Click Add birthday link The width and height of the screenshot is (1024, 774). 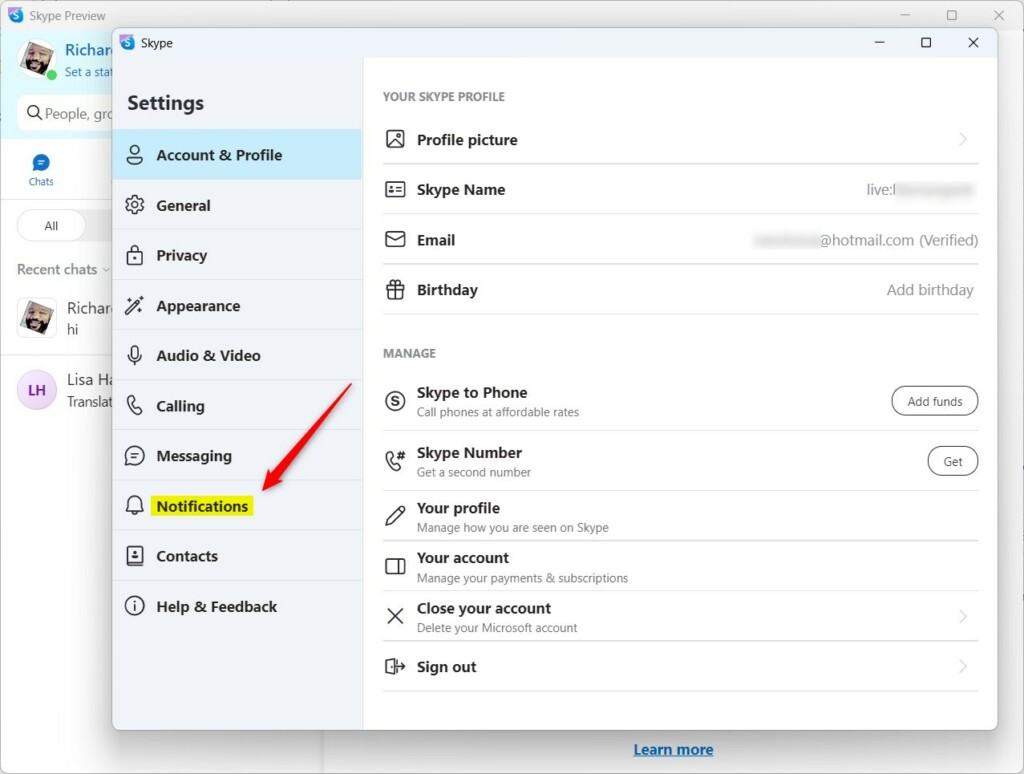(929, 290)
